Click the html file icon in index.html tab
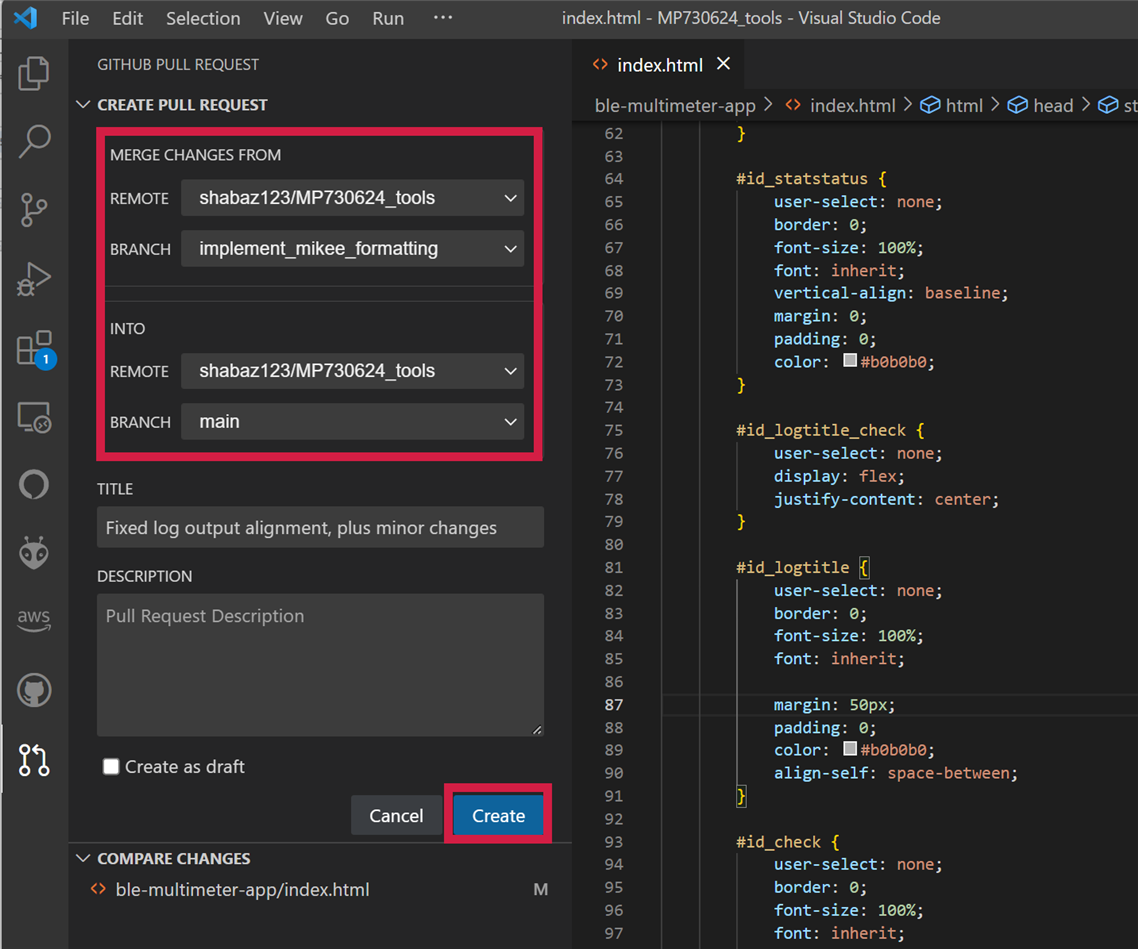This screenshot has height=949, width=1138. 600,65
